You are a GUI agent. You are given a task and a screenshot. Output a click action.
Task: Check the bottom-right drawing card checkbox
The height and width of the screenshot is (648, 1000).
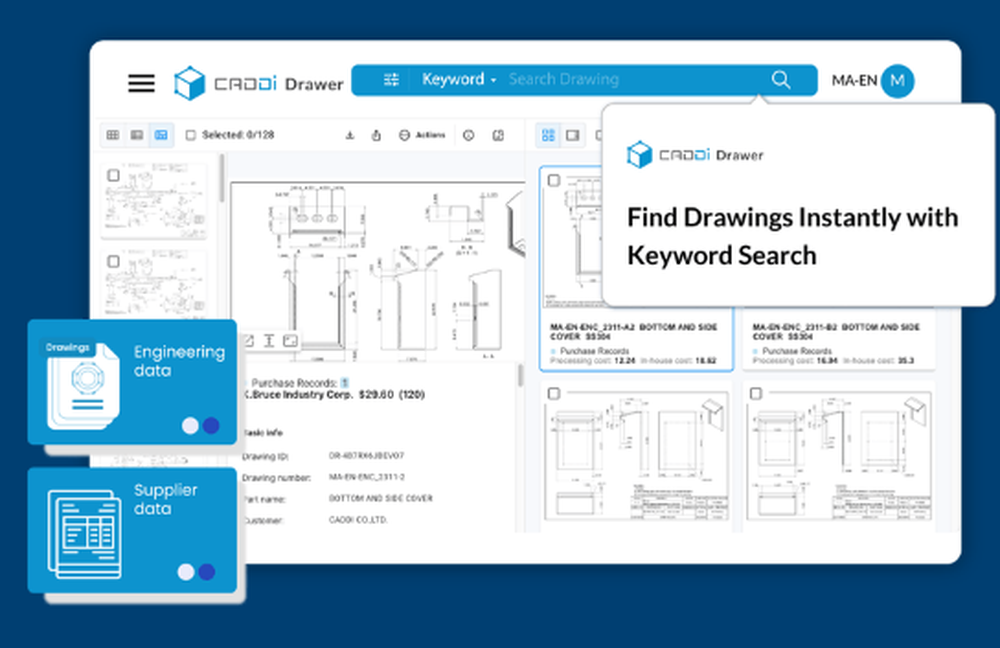tap(756, 394)
